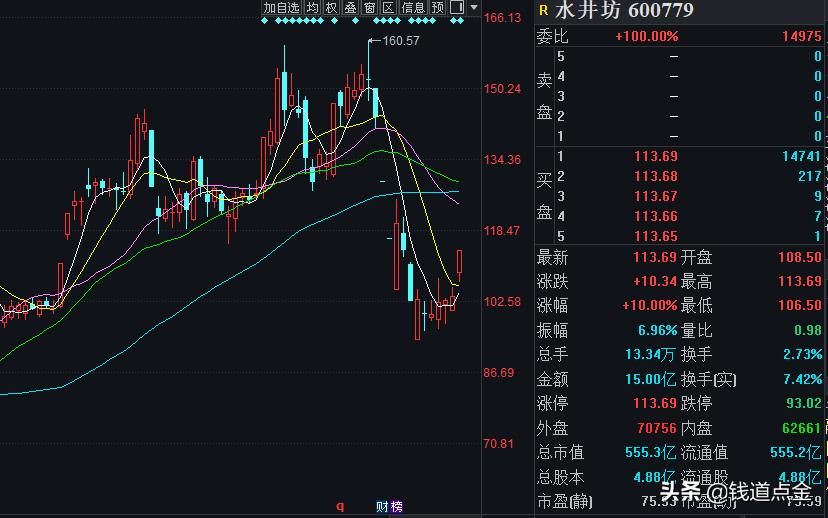This screenshot has height=518, width=828.
Task: Click the 102.58 price axis label
Action: coord(502,302)
